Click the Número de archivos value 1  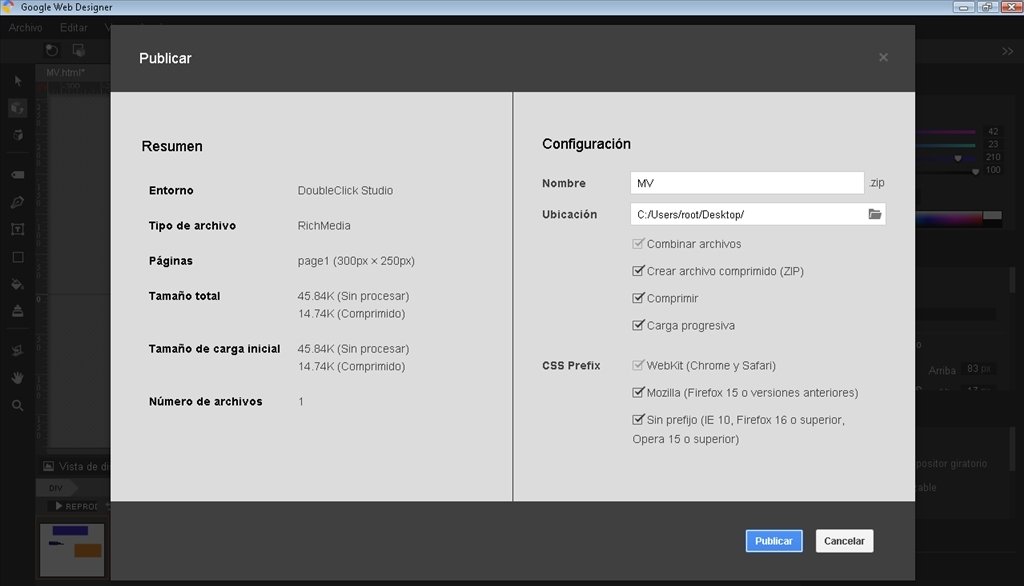click(x=300, y=401)
